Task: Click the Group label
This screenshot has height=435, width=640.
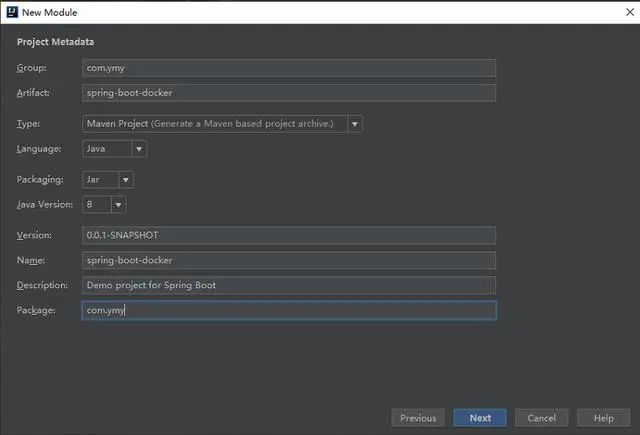Action: [31, 68]
